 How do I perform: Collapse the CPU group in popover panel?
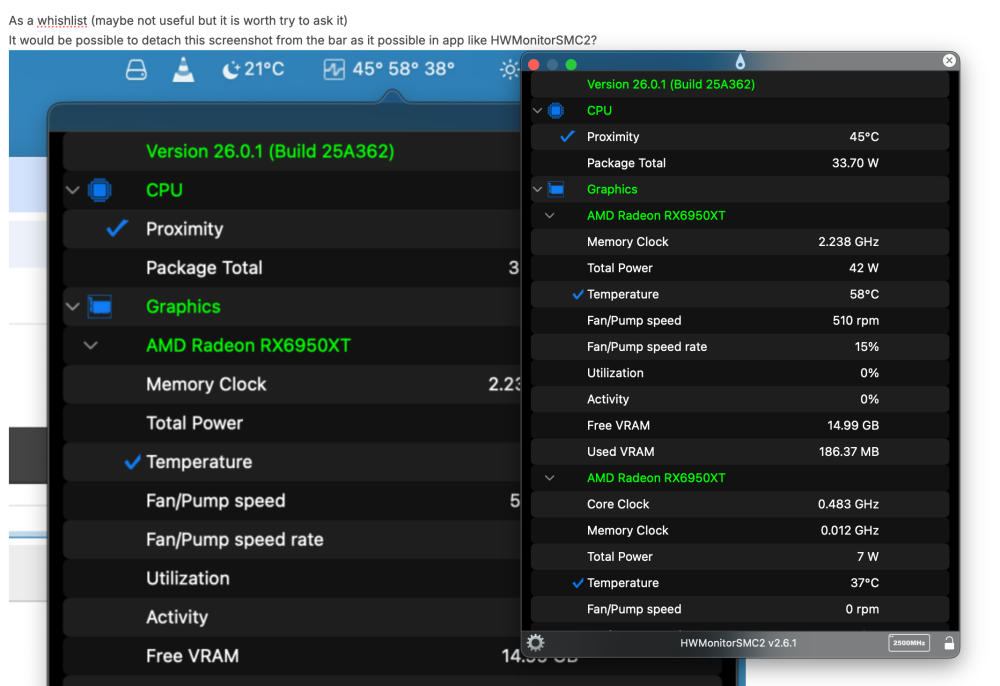[x=73, y=190]
